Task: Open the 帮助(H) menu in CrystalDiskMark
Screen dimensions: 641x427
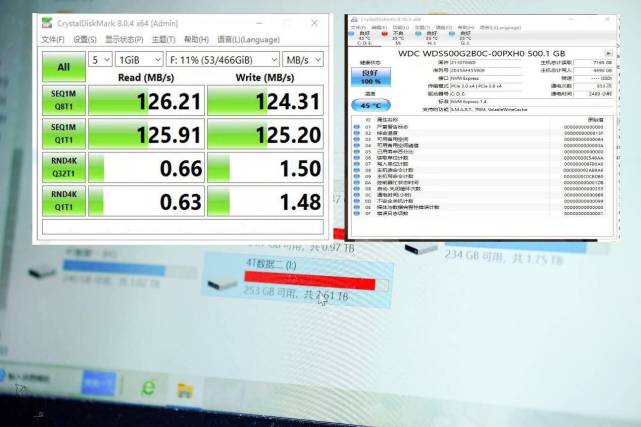Action: point(196,40)
